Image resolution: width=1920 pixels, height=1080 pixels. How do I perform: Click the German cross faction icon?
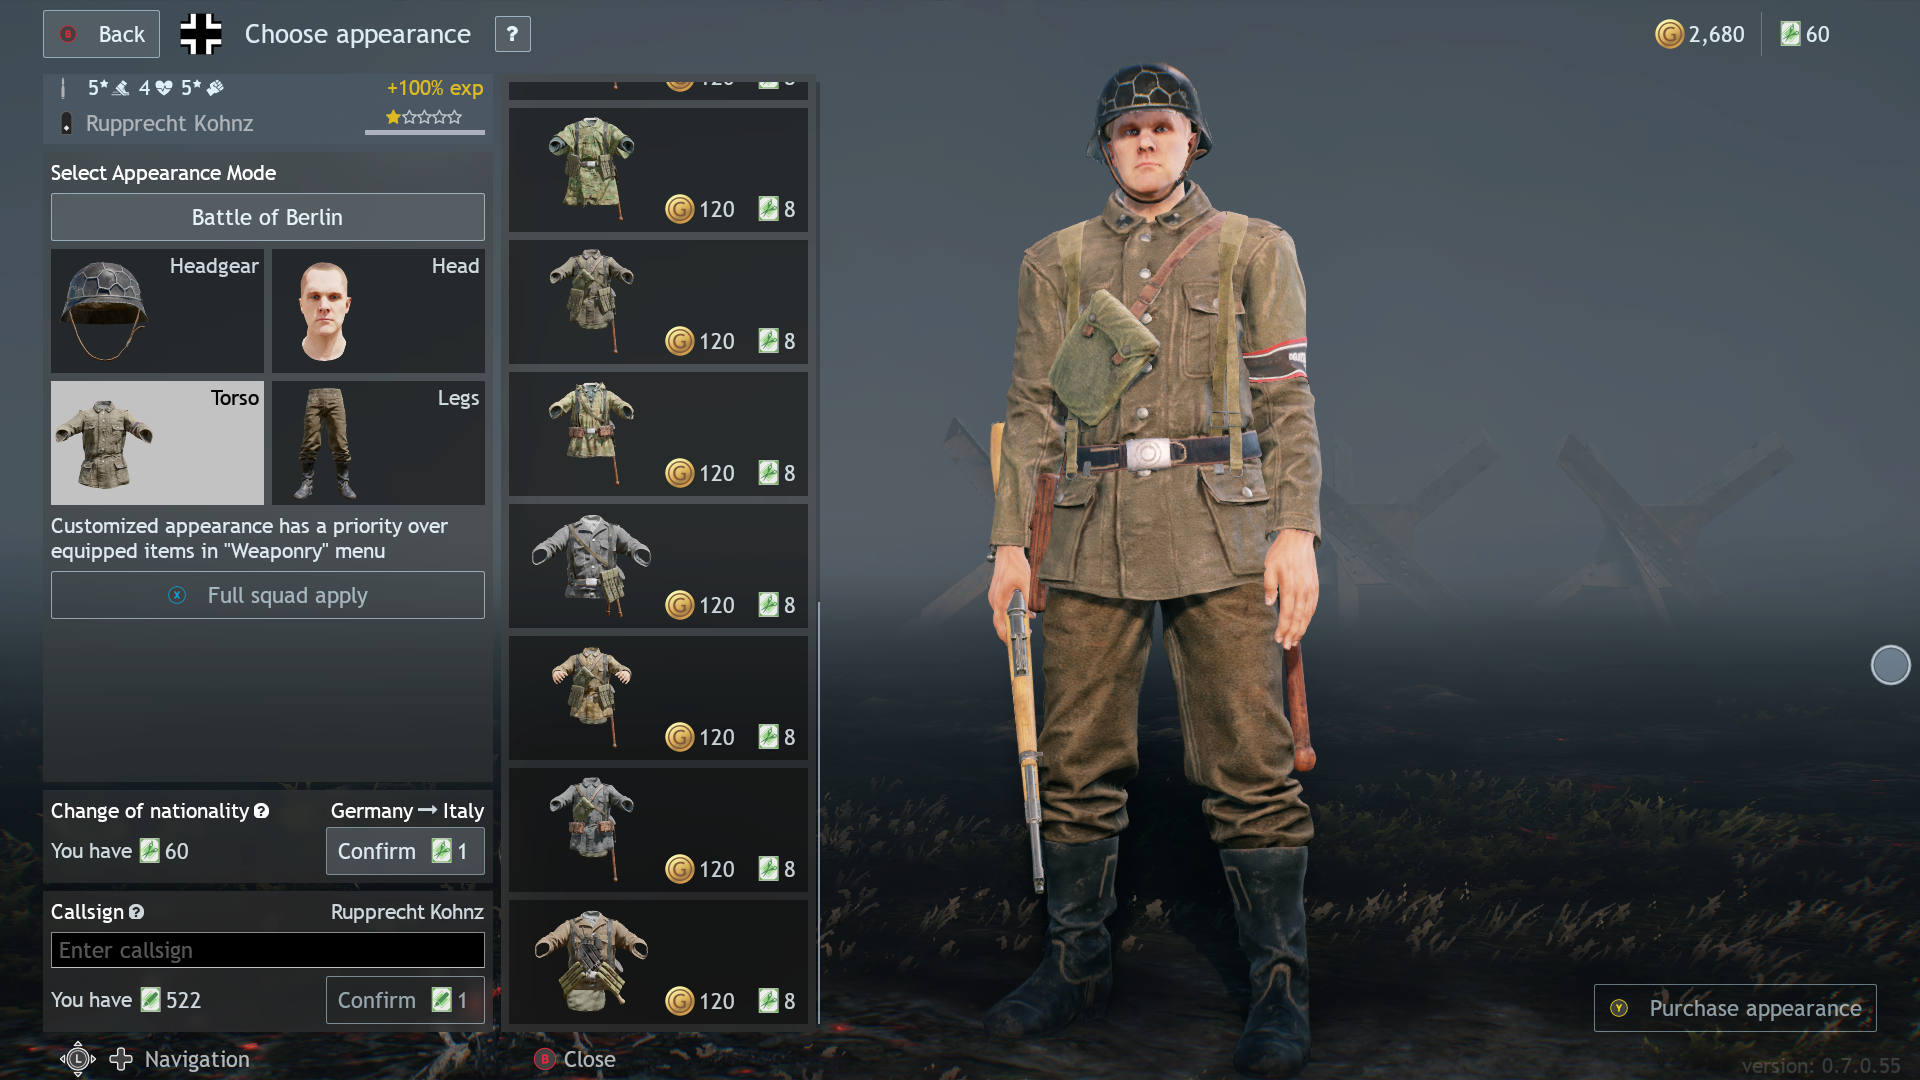click(201, 34)
